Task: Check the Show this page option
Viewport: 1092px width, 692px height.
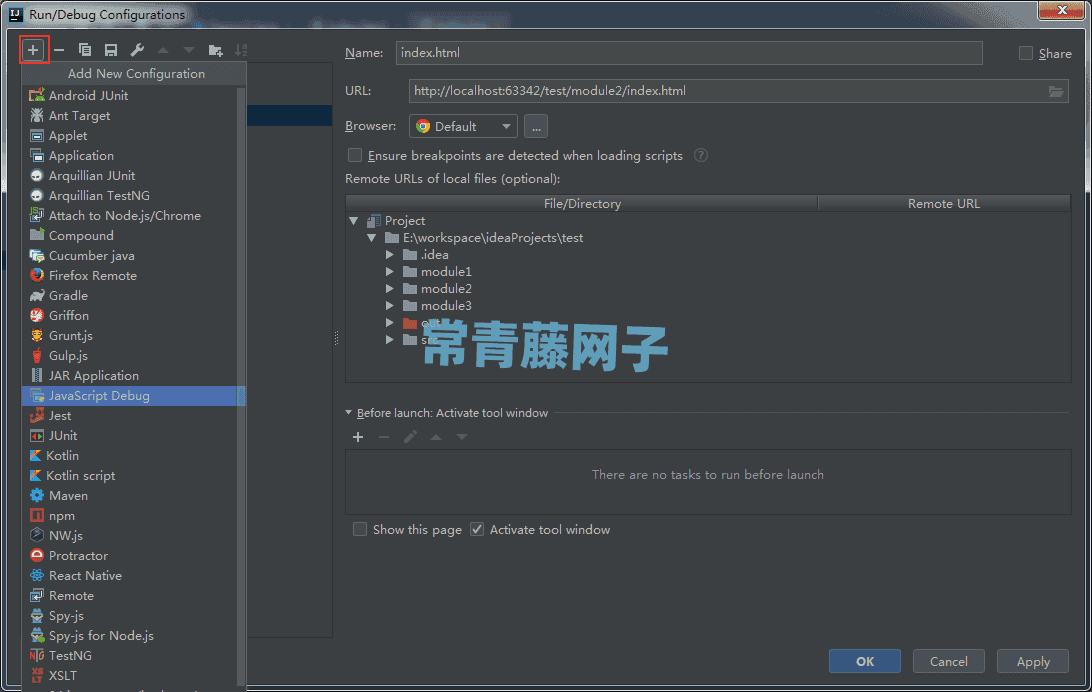Action: coord(360,530)
